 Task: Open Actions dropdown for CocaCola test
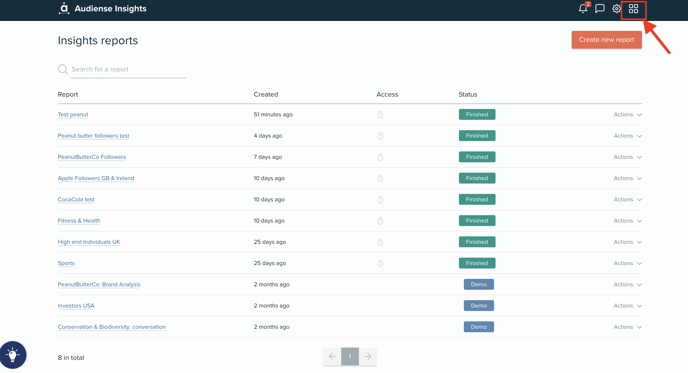pyautogui.click(x=627, y=199)
